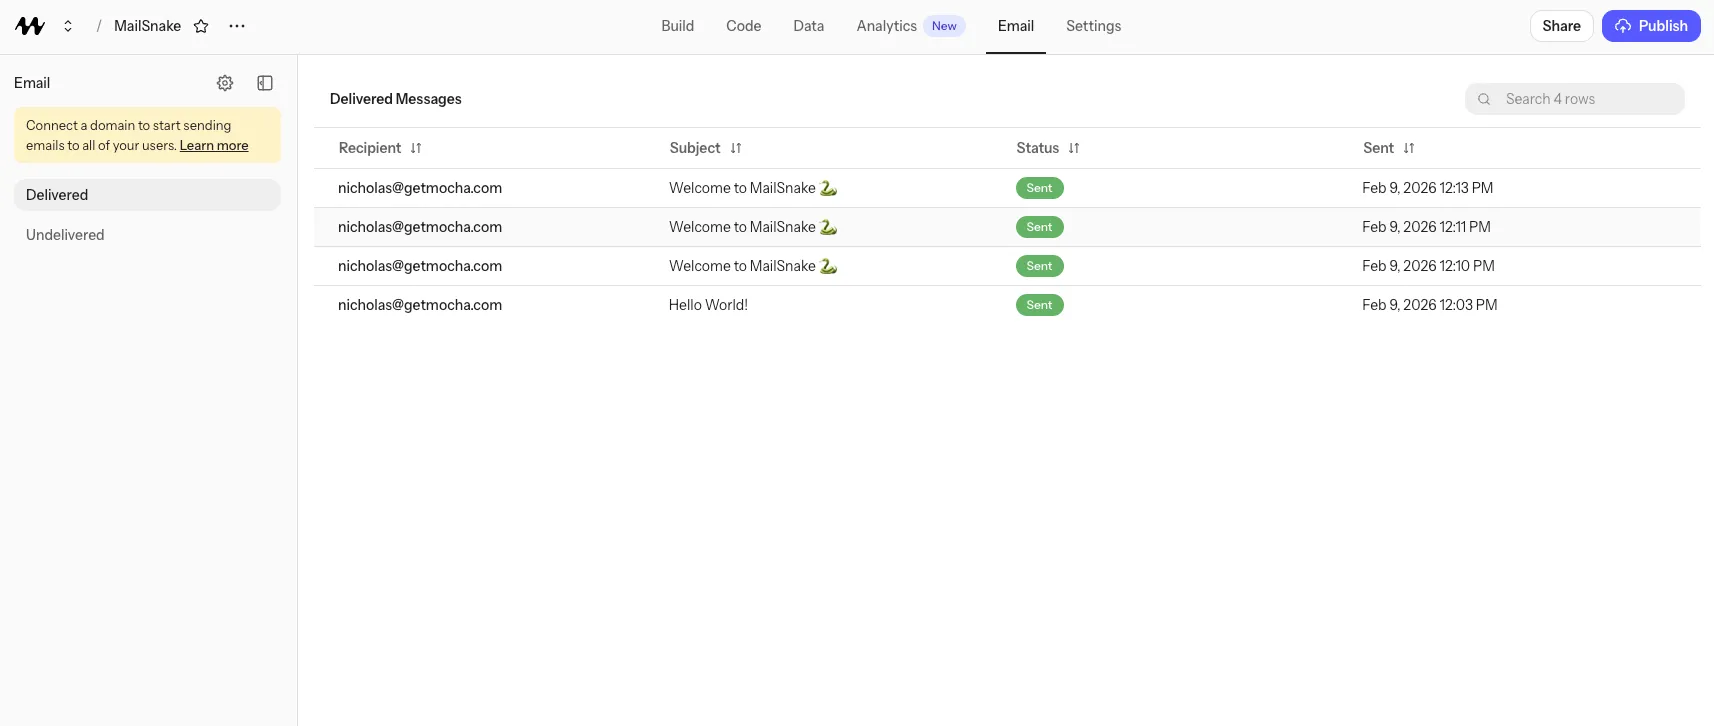This screenshot has height=726, width=1714.
Task: Click the Feb 9, 2026 12:13 PM timestamp
Action: pos(1427,188)
